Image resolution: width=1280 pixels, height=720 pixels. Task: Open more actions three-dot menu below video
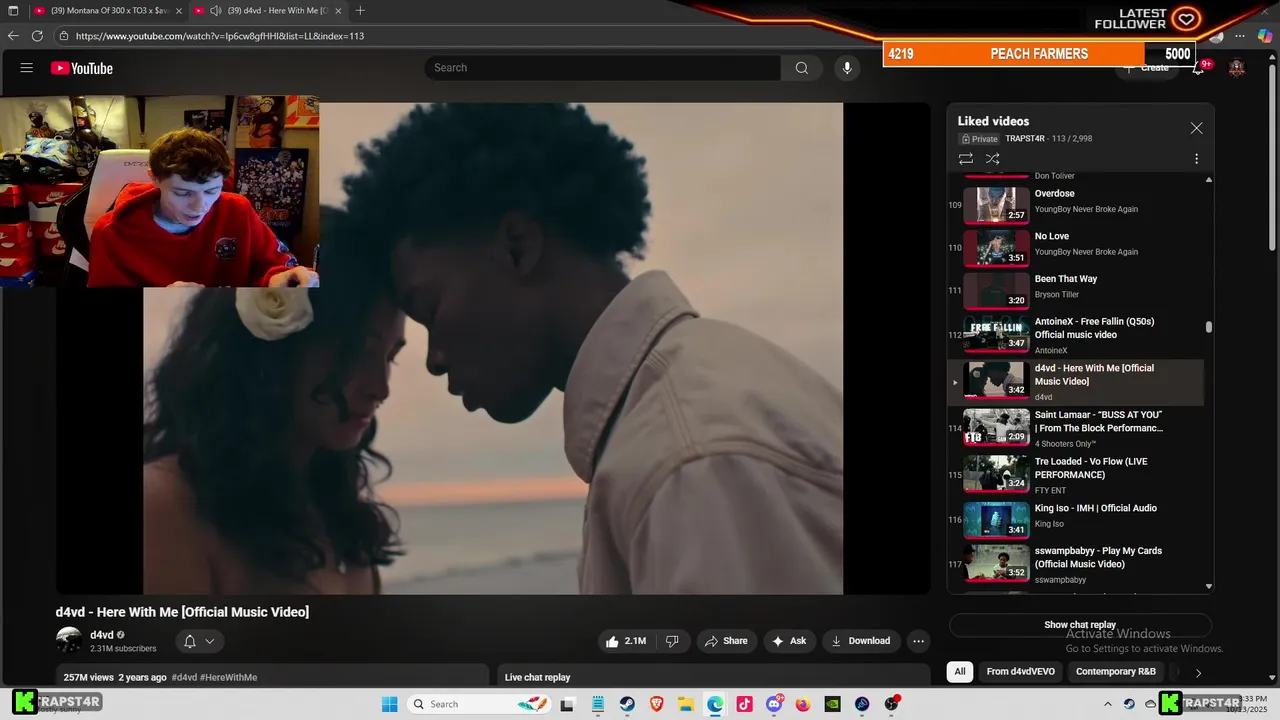click(918, 641)
